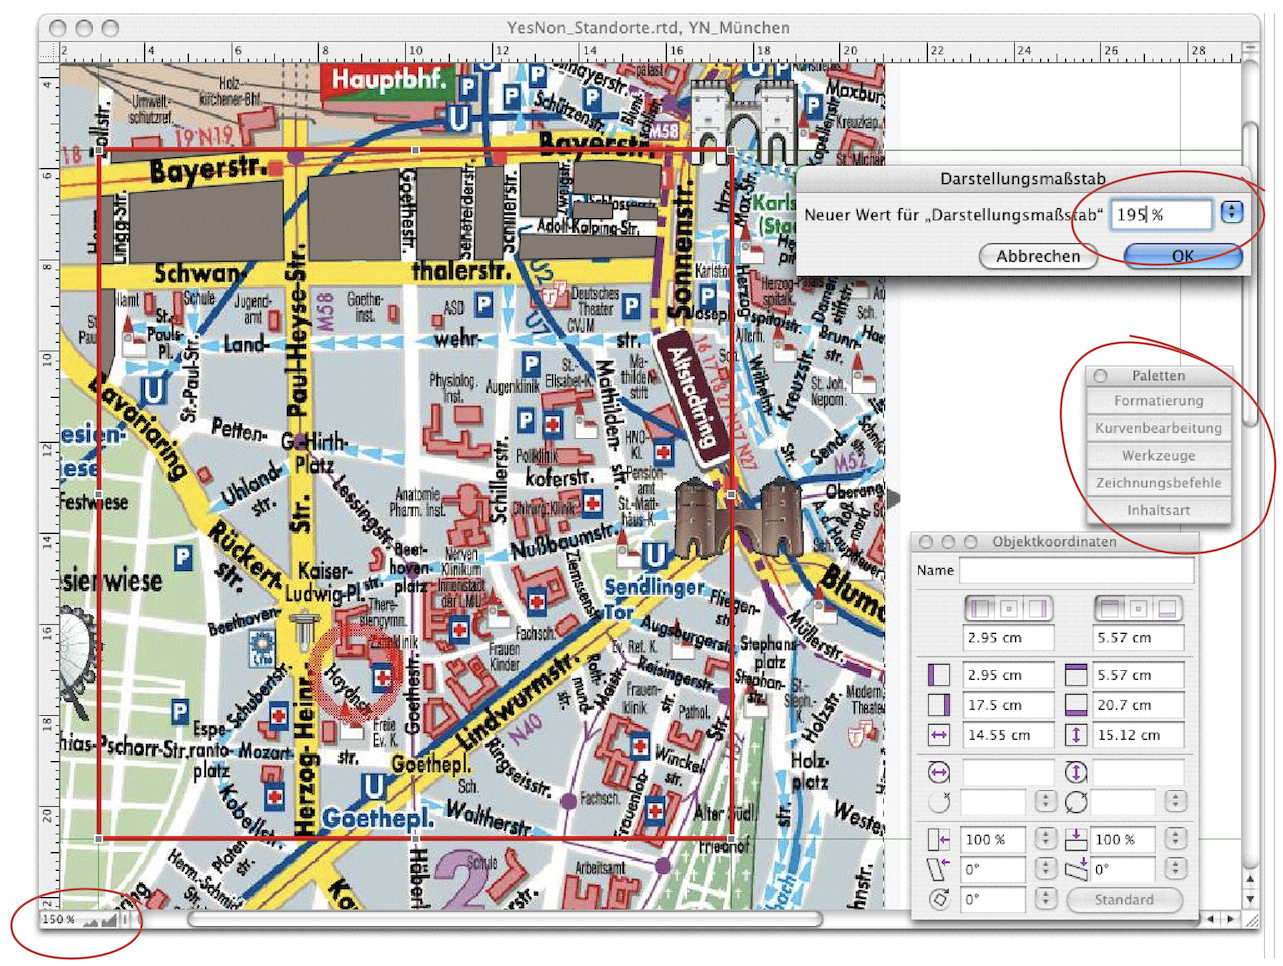
Task: Open the Werkzeuge palette
Action: coord(1158,456)
